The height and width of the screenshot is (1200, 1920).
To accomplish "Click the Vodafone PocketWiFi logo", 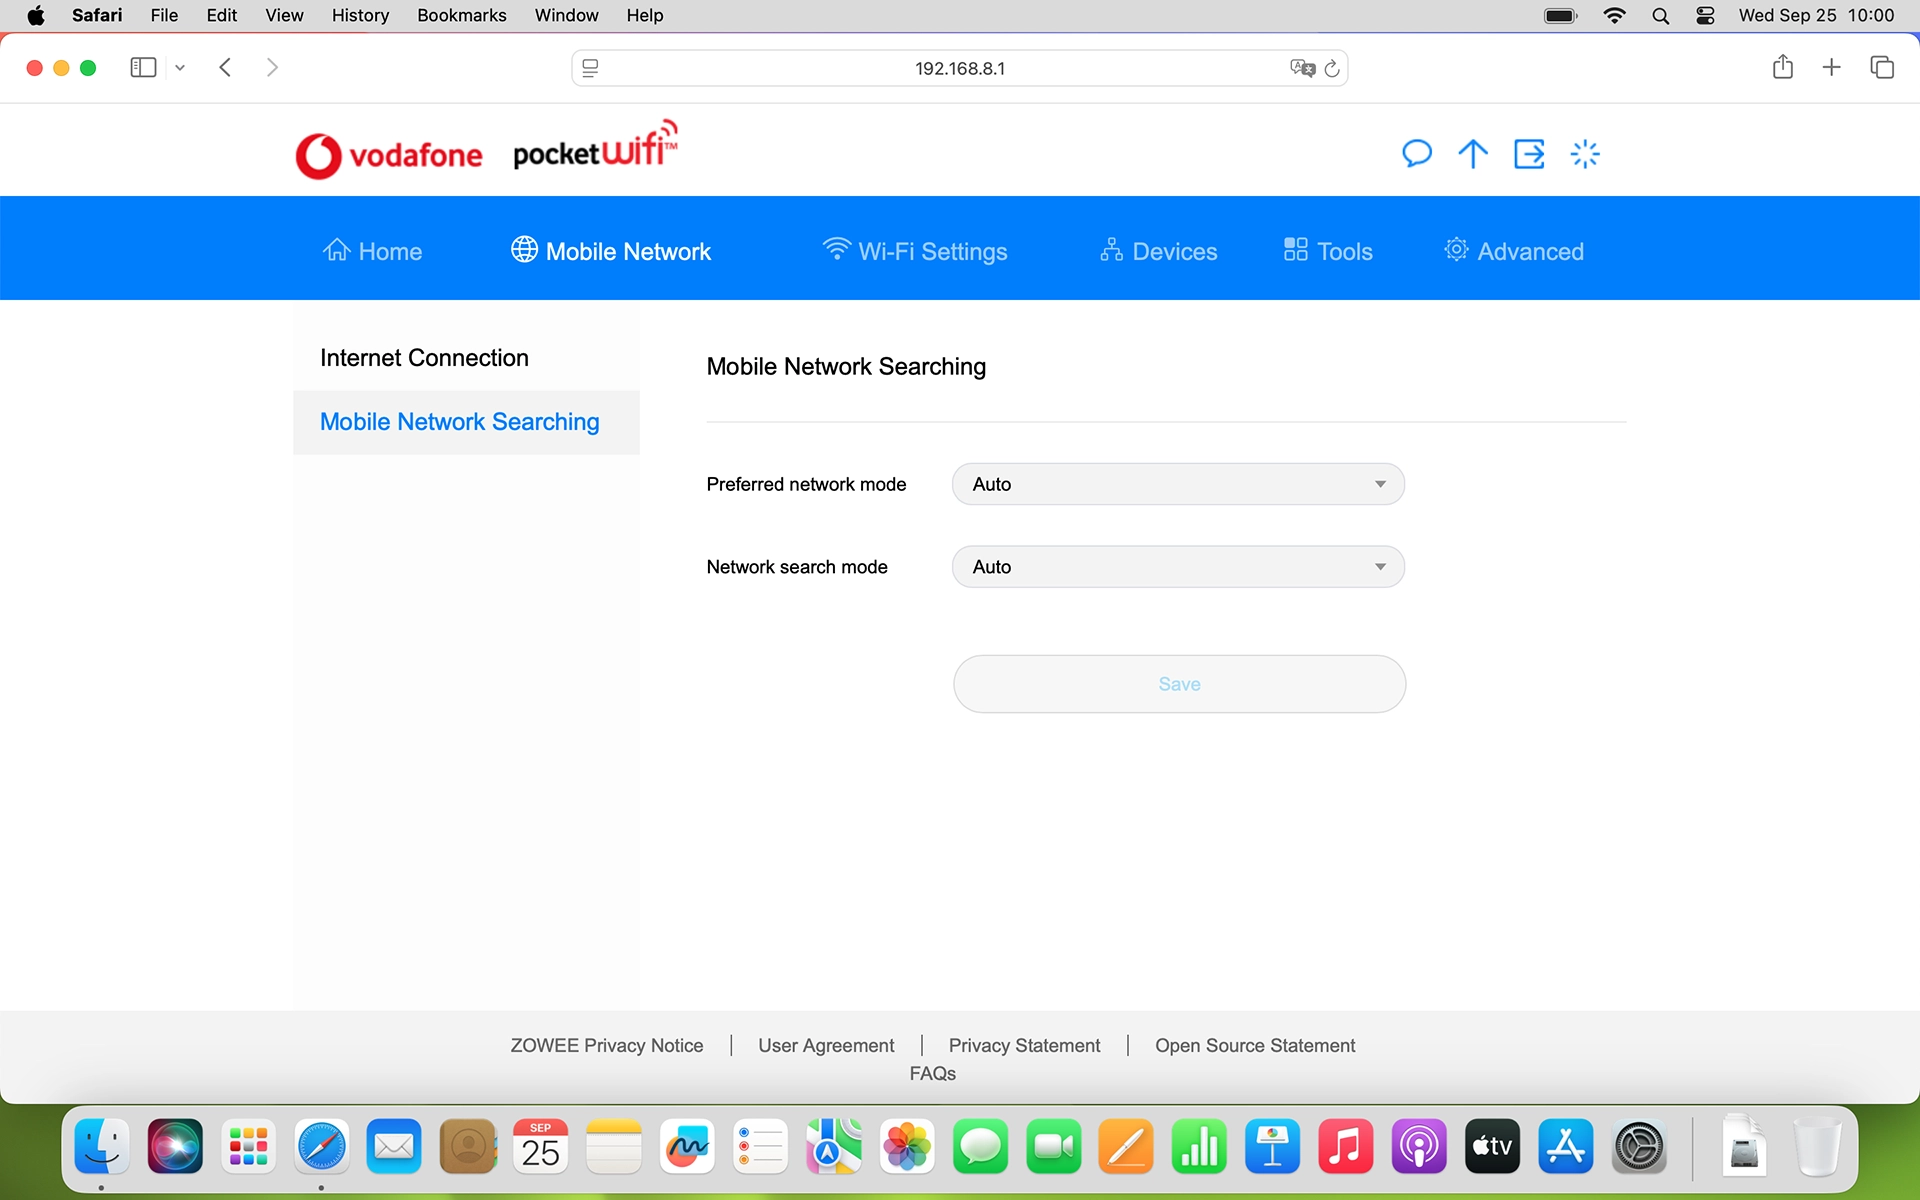I will [x=486, y=150].
